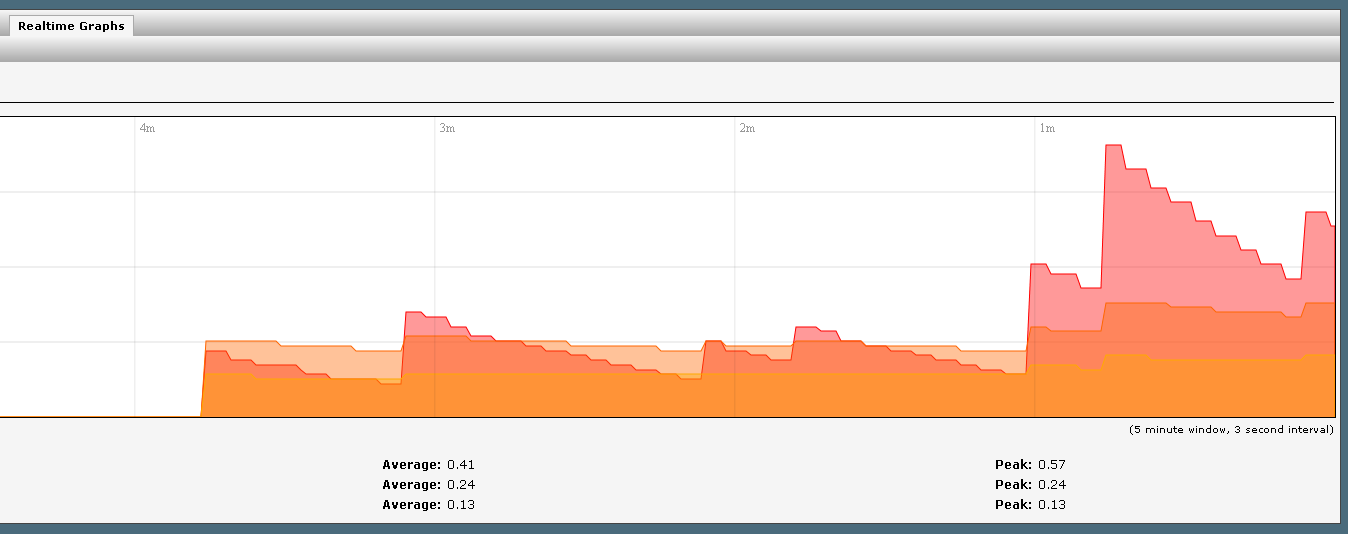1348x534 pixels.
Task: Select the 1m time marker label
Action: click(1047, 129)
